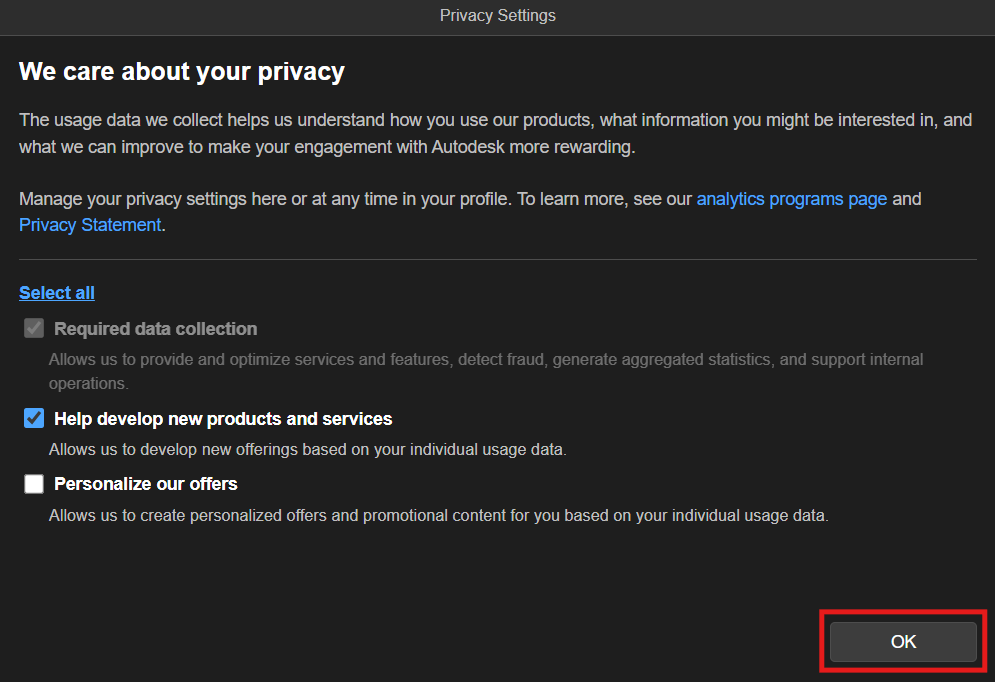Click the paragraph starting 'The usage data we collect'
This screenshot has height=682, width=995.
[x=496, y=133]
